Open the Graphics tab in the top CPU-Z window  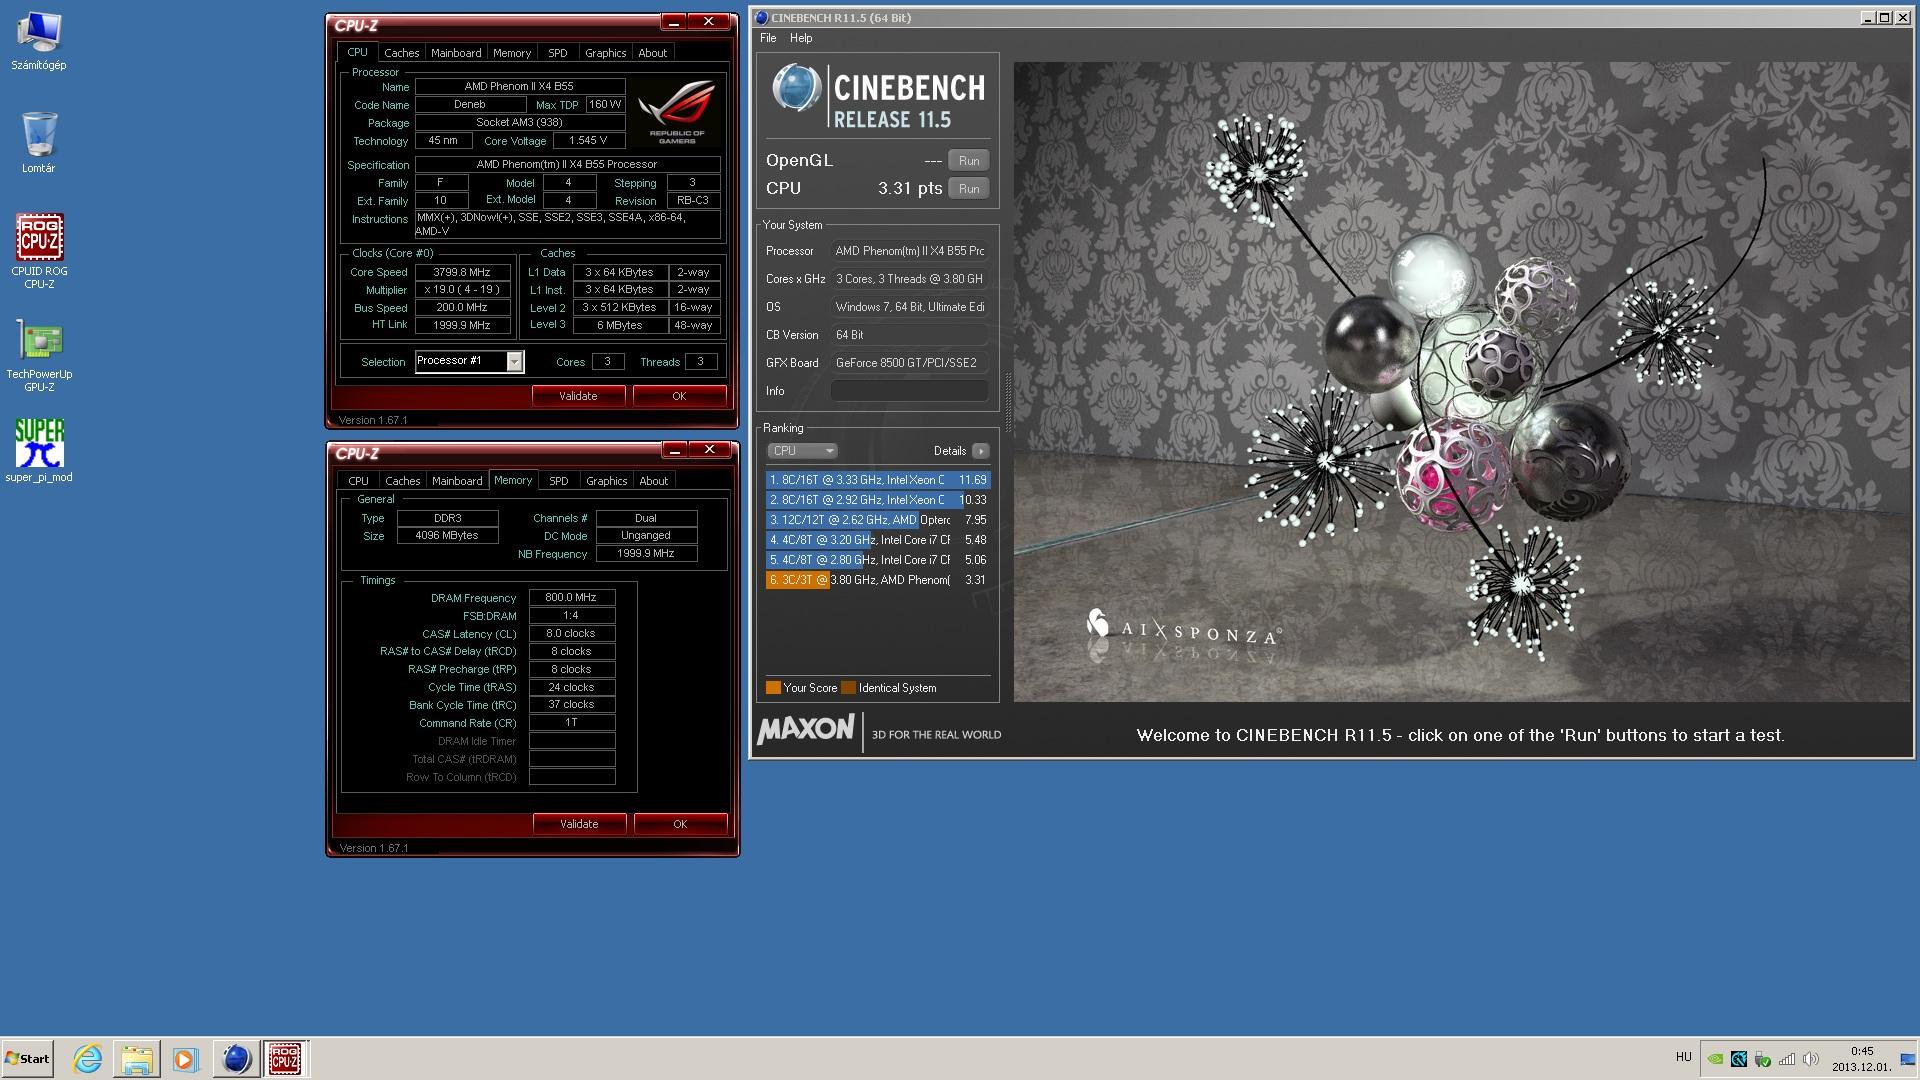606,53
